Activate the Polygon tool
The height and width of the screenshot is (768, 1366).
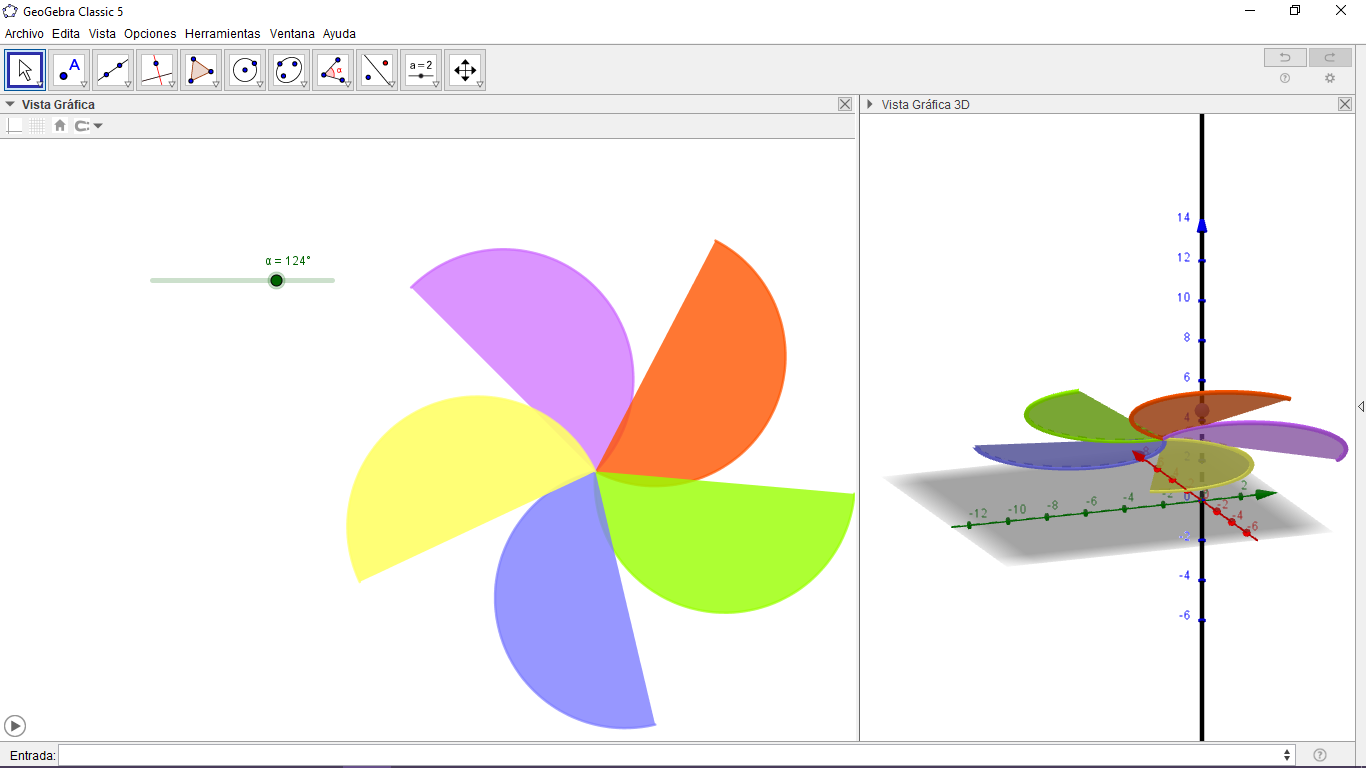[200, 69]
